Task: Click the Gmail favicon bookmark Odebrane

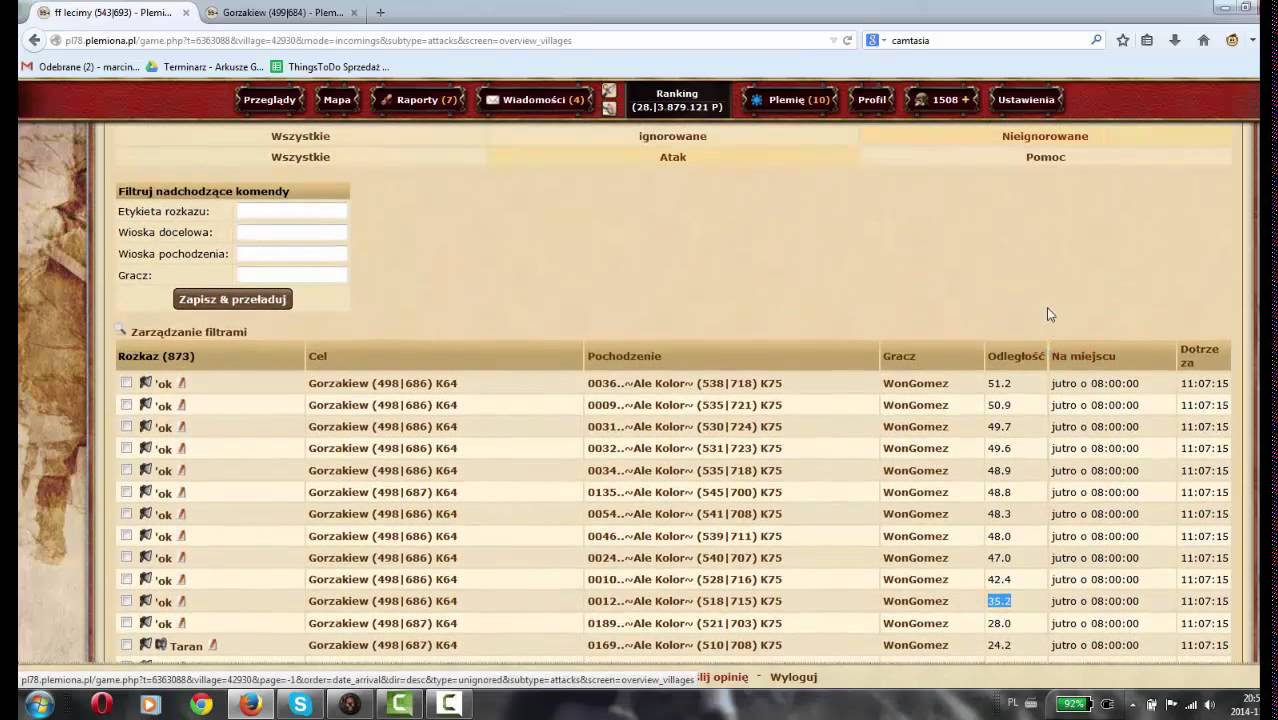Action: pyautogui.click(x=27, y=67)
